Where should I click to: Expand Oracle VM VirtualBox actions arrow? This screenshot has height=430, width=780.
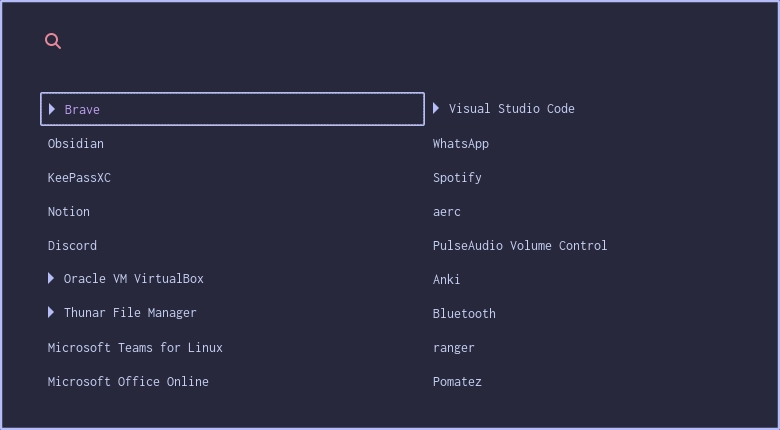[x=51, y=278]
